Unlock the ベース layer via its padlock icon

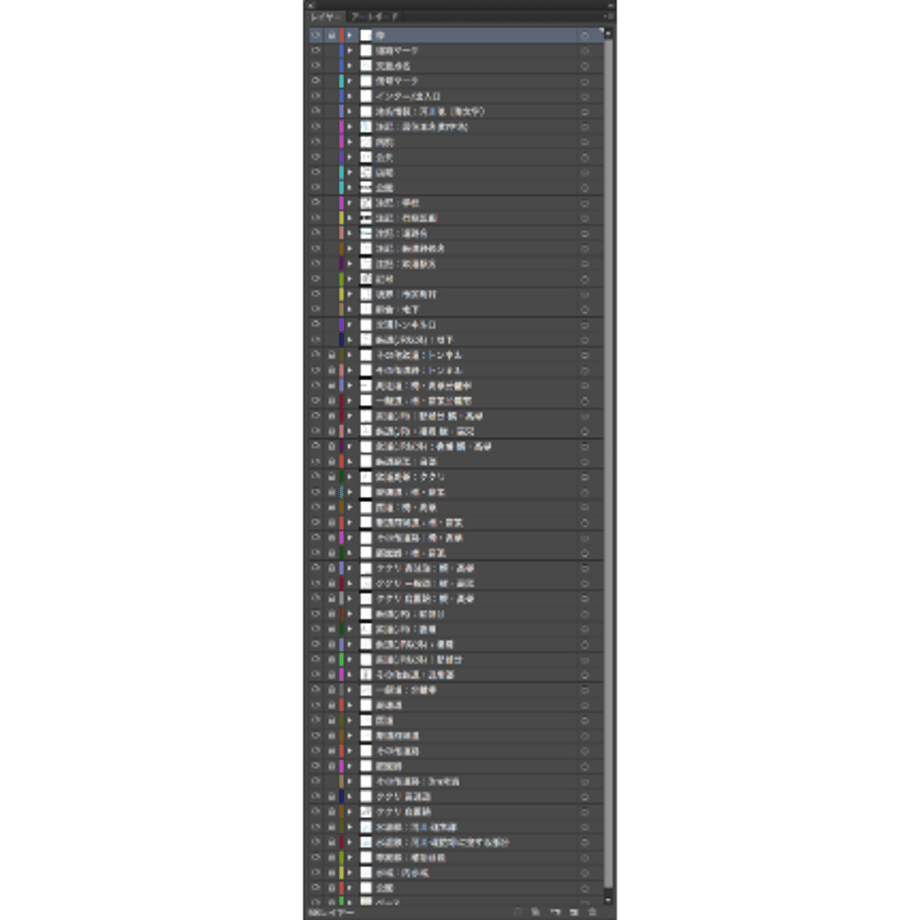(x=331, y=901)
